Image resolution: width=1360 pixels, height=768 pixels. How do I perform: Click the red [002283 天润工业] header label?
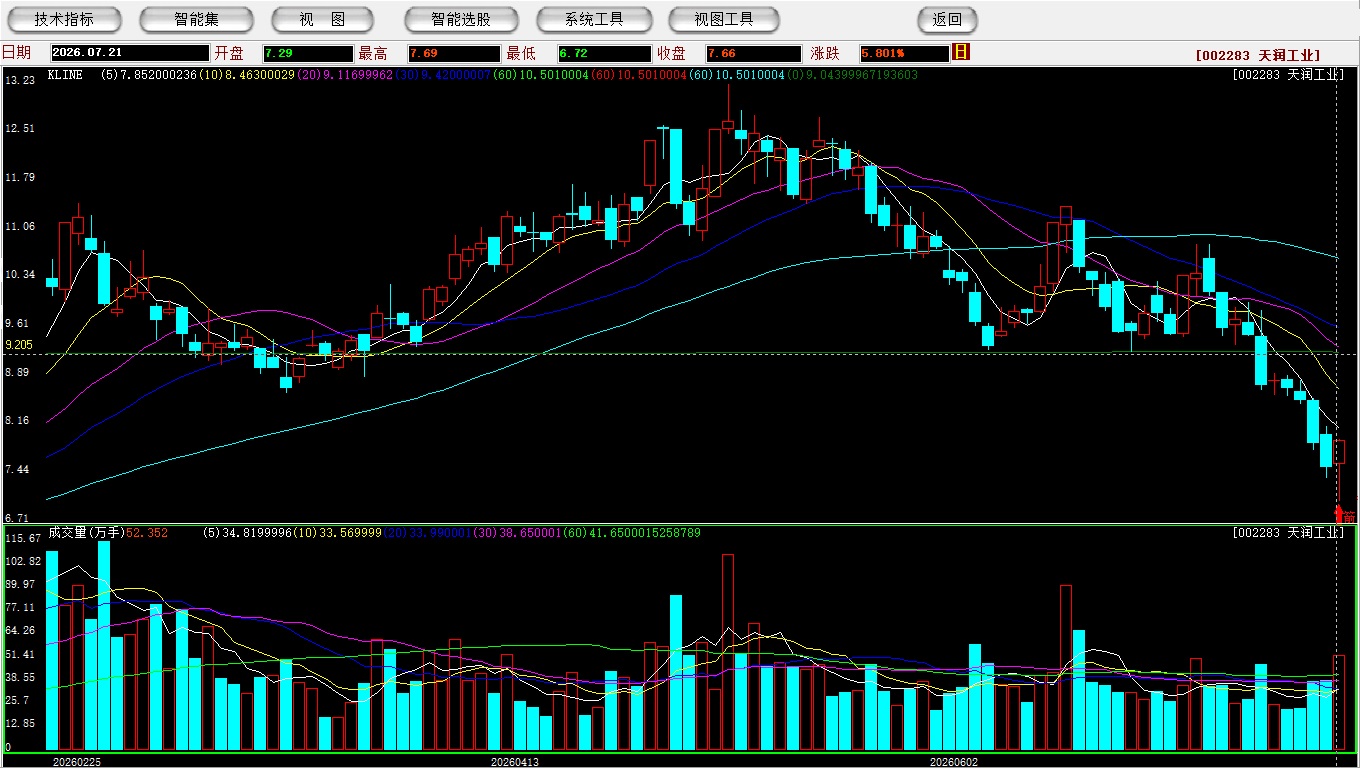[1258, 56]
